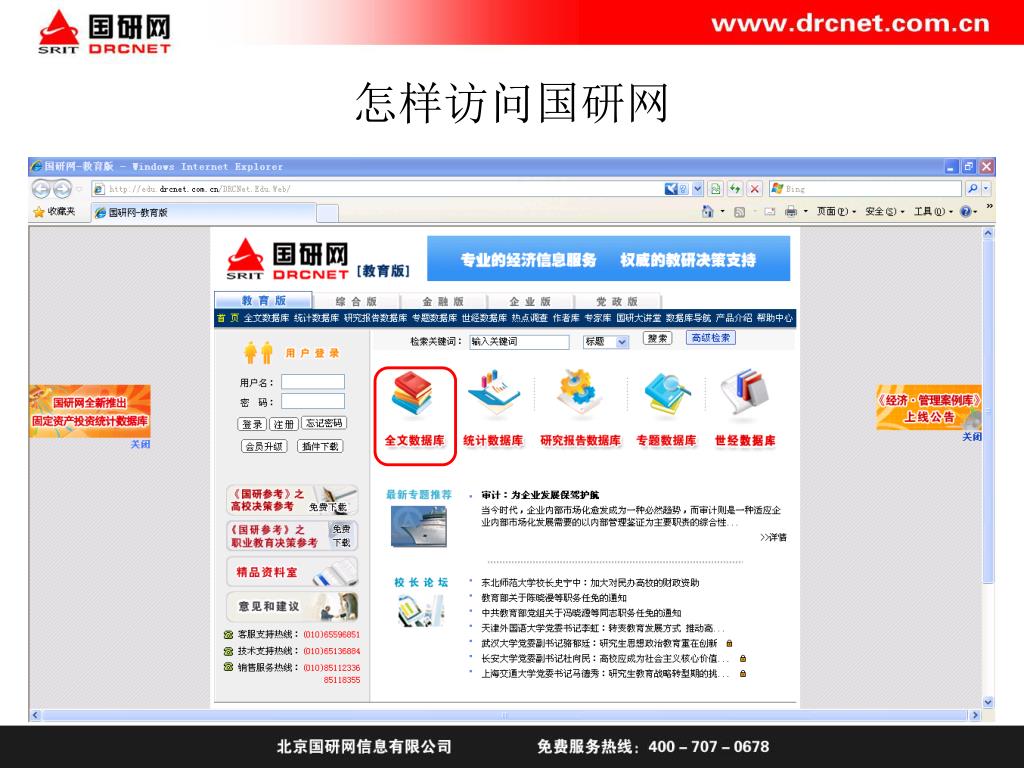Click the 会员升级 button

pyautogui.click(x=264, y=446)
